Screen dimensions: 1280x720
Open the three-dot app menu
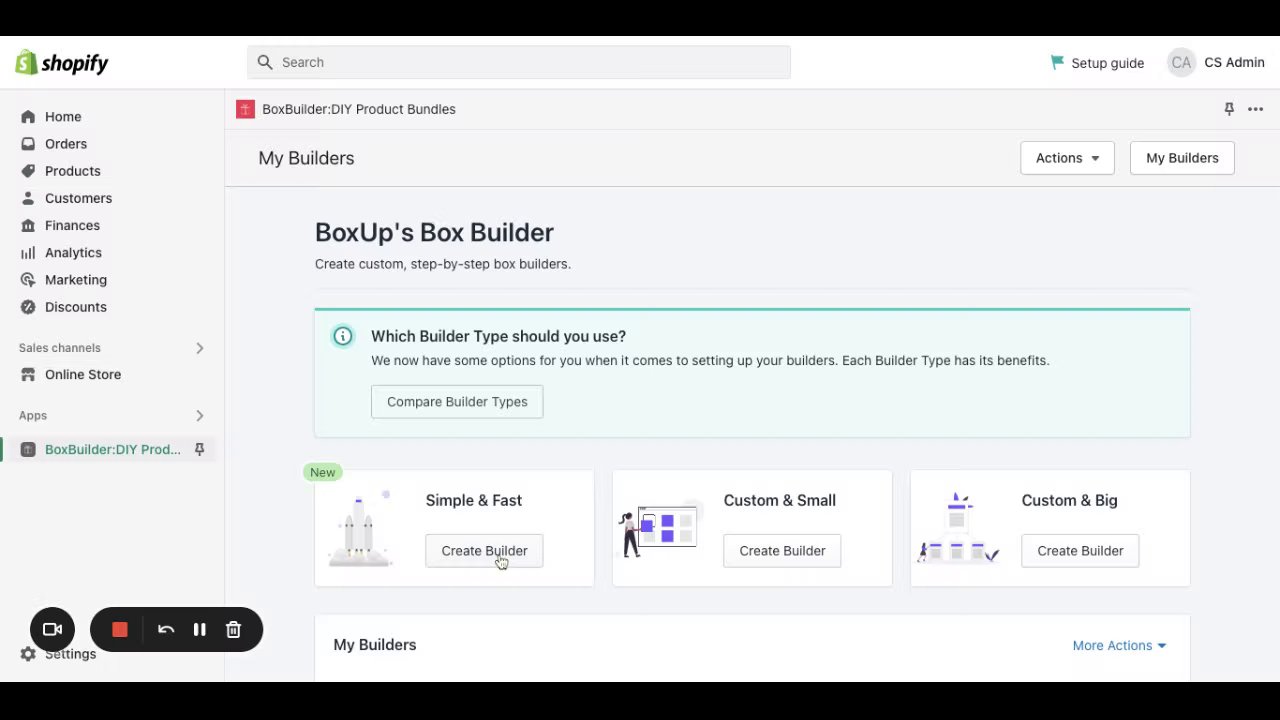tap(1255, 109)
